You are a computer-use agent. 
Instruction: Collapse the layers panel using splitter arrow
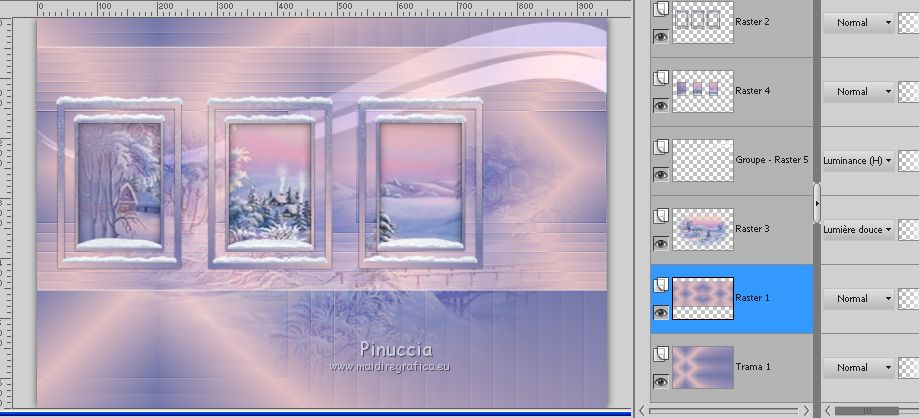tap(817, 203)
